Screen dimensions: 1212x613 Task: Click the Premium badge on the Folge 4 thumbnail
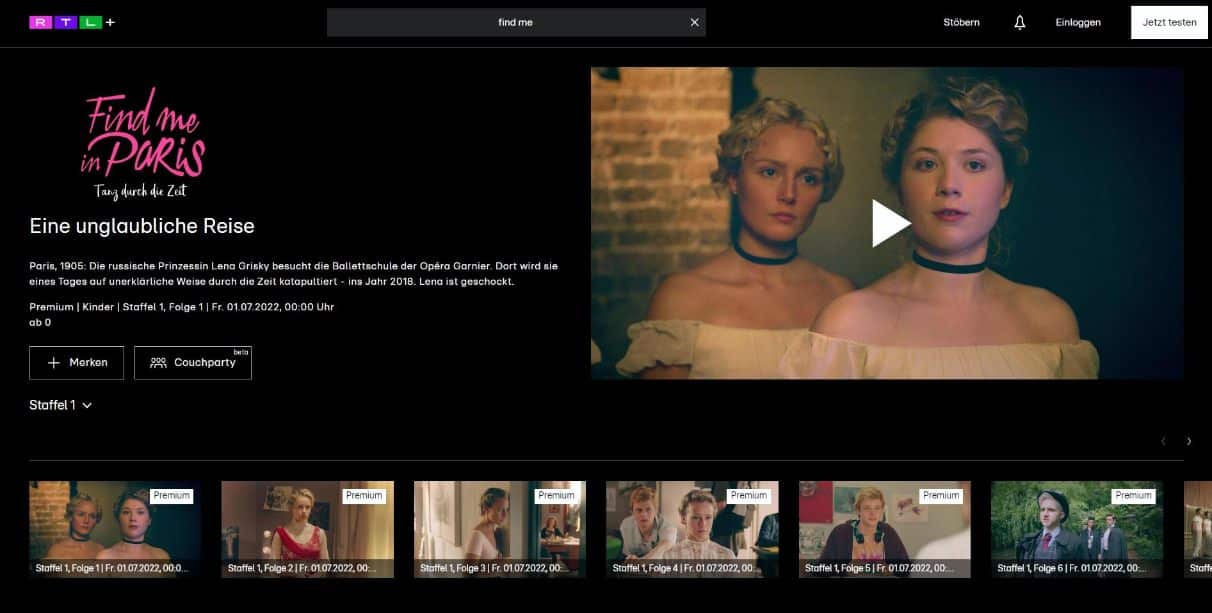(749, 495)
